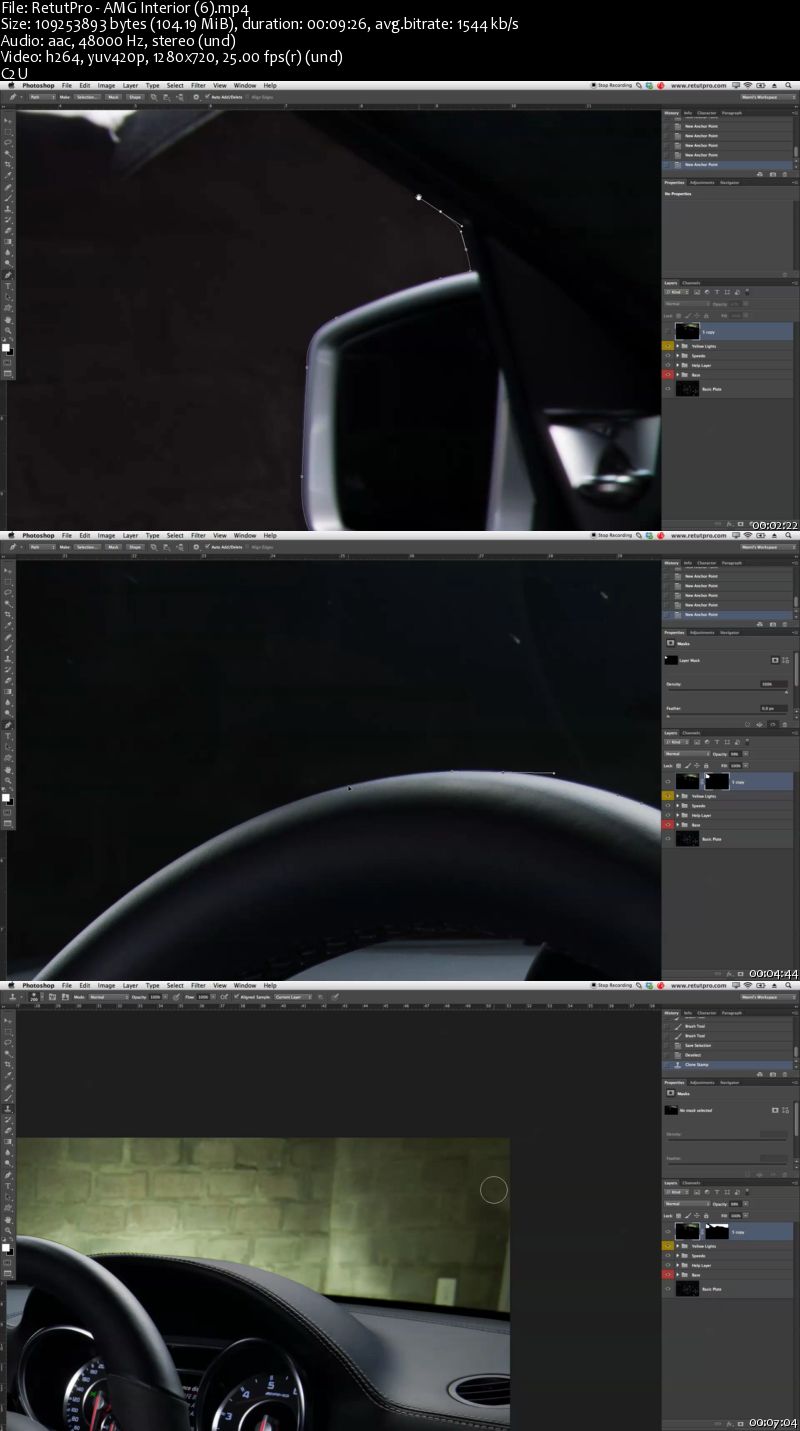Viewport: 800px width, 1431px height.
Task: Select the Lasso tool in the top frame's toolbar
Action: (x=9, y=143)
